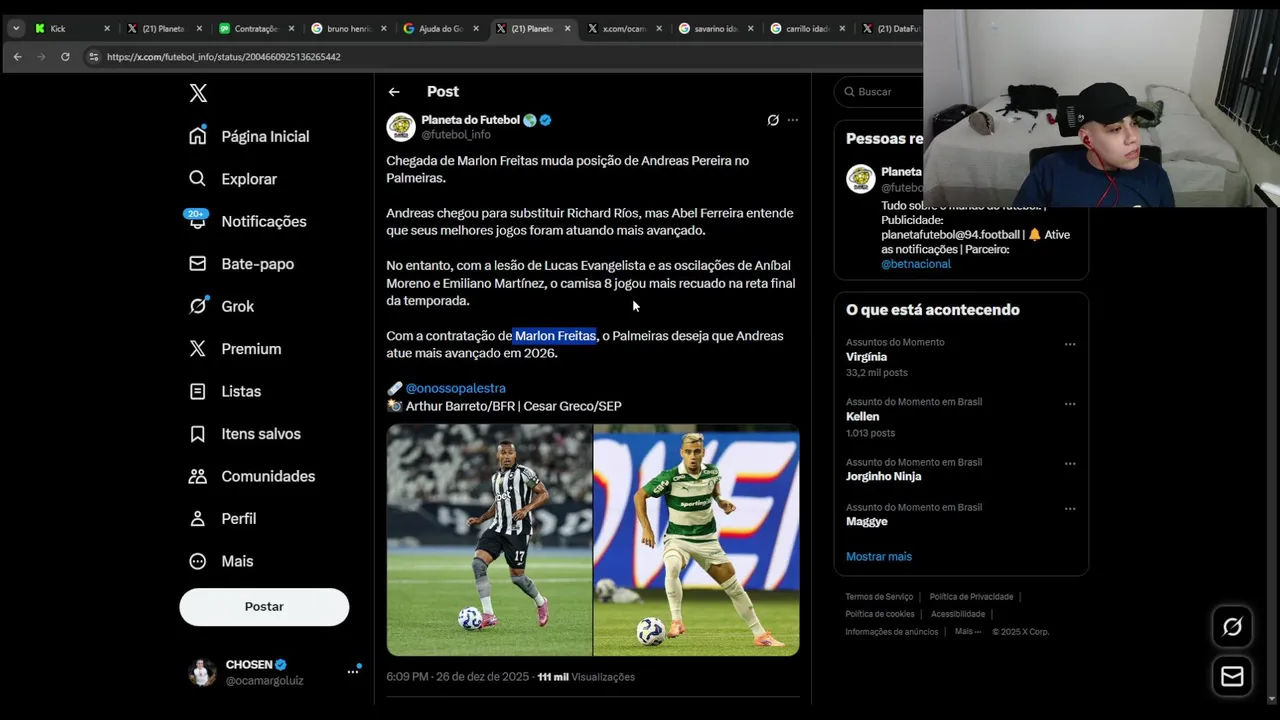The image size is (1280, 720).
Task: Click the Planeta do Futebol post avatar
Action: [401, 127]
